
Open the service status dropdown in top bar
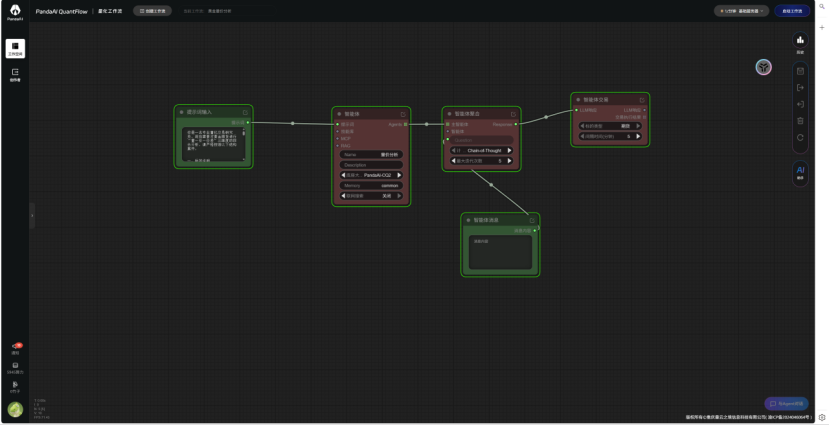741,11
